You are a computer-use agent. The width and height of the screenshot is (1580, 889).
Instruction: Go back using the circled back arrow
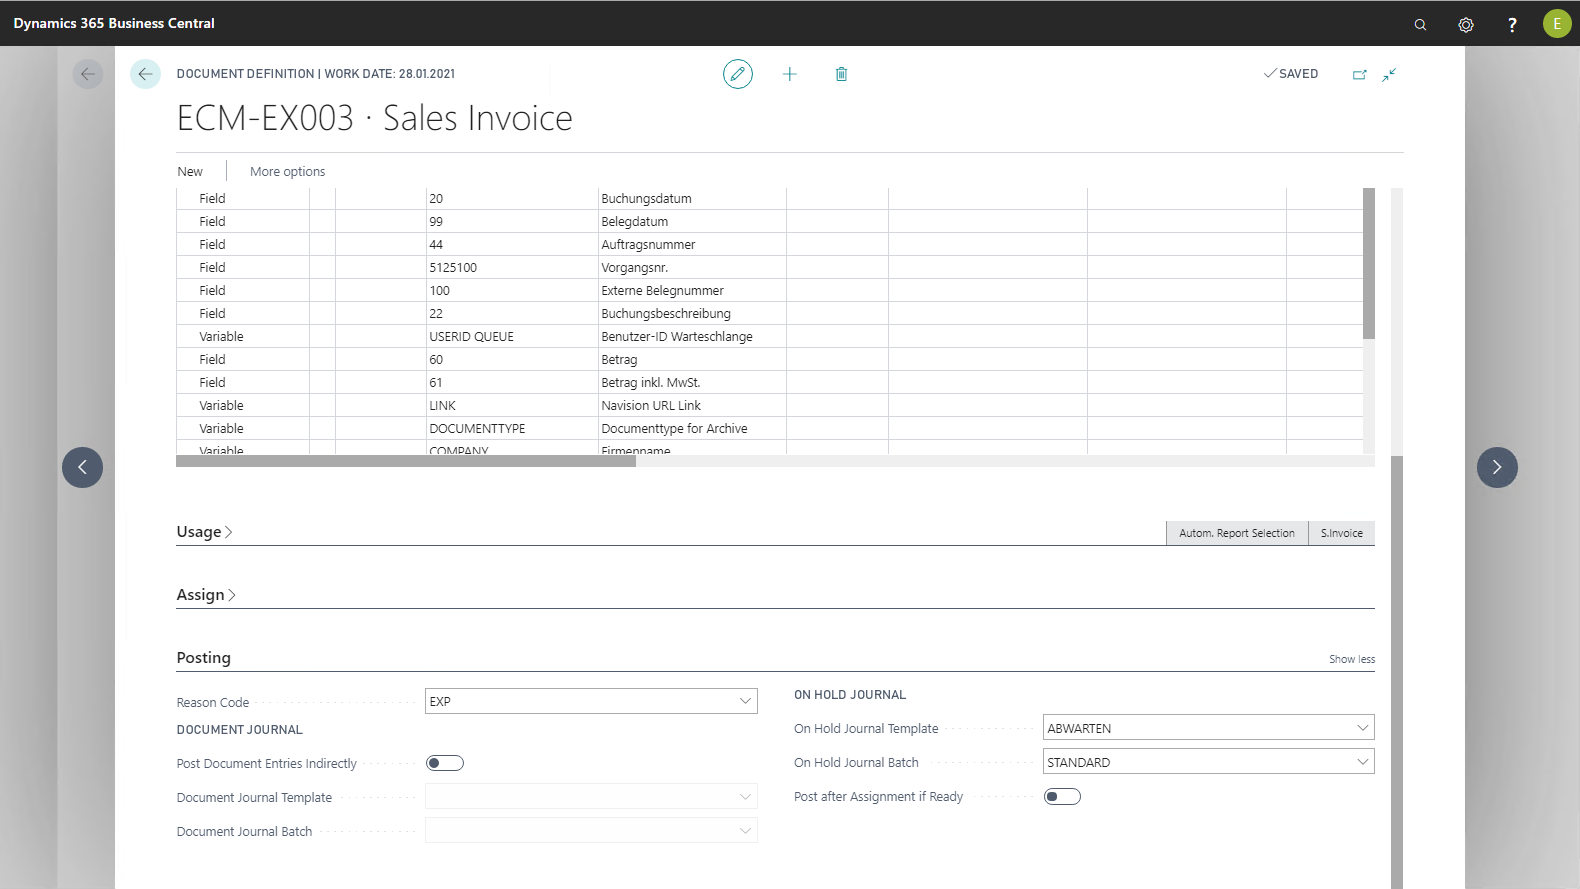click(145, 74)
